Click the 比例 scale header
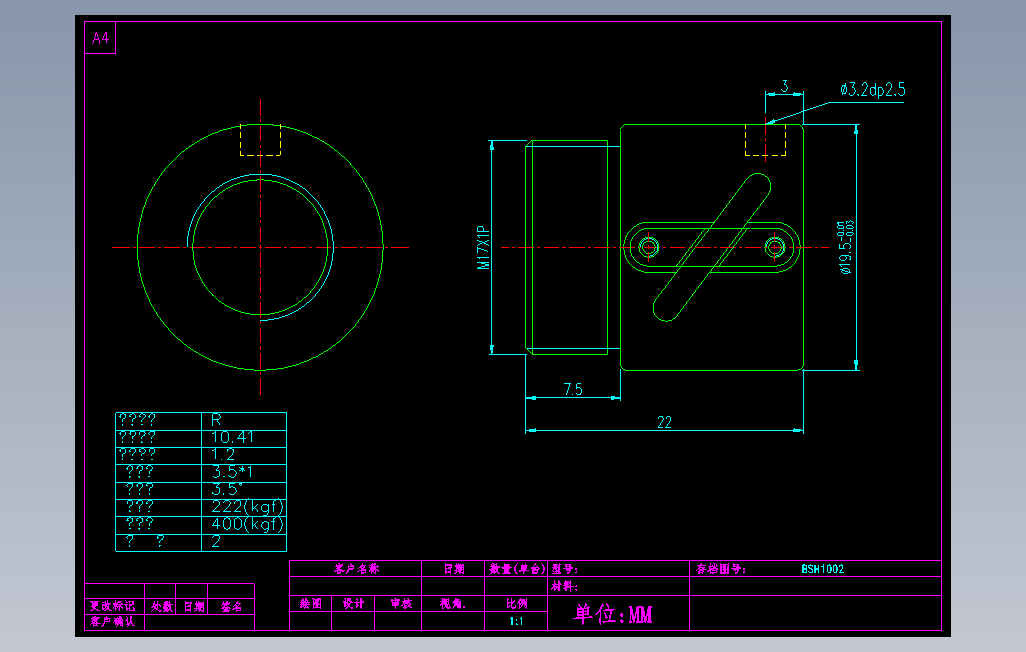 pyautogui.click(x=516, y=604)
